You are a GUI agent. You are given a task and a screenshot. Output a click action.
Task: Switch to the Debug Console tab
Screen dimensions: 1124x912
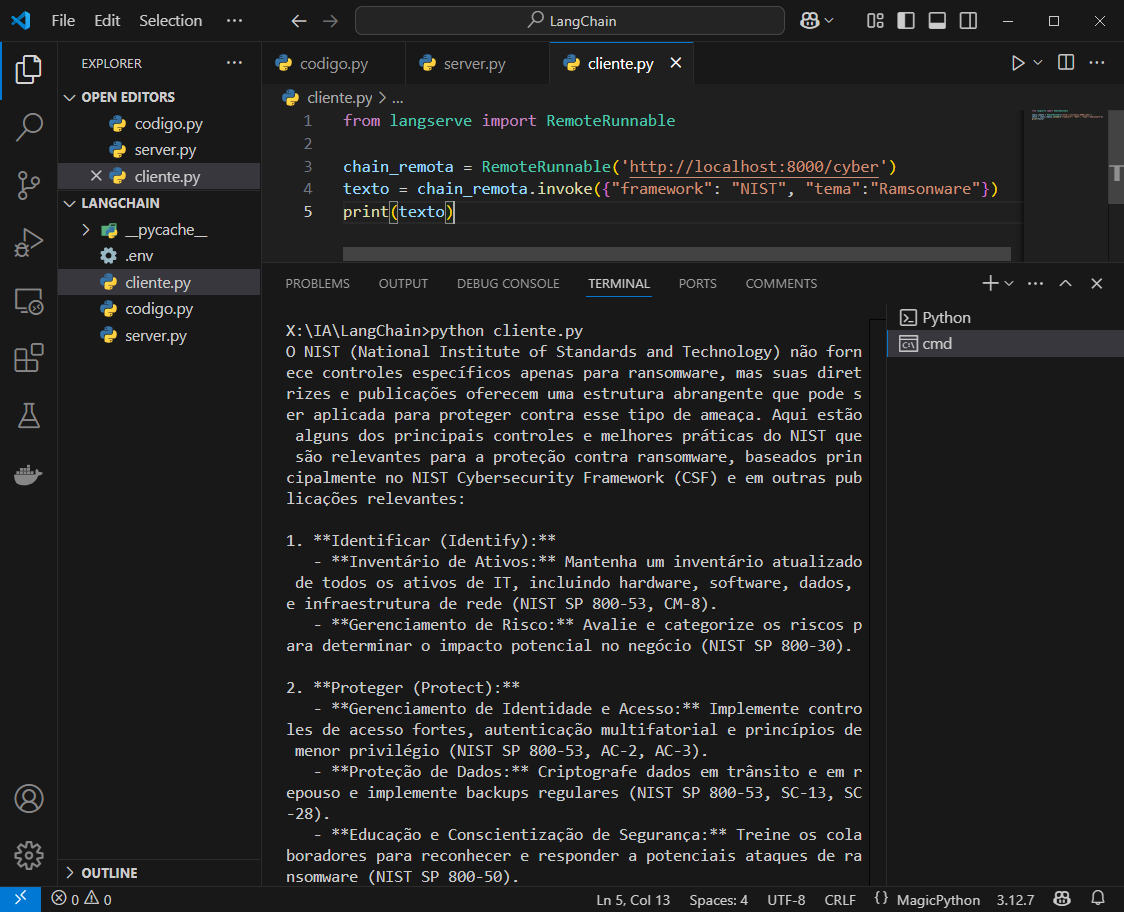click(508, 283)
